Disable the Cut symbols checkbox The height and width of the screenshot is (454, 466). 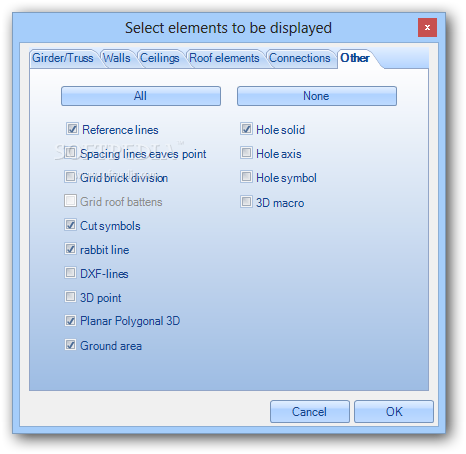(70, 225)
